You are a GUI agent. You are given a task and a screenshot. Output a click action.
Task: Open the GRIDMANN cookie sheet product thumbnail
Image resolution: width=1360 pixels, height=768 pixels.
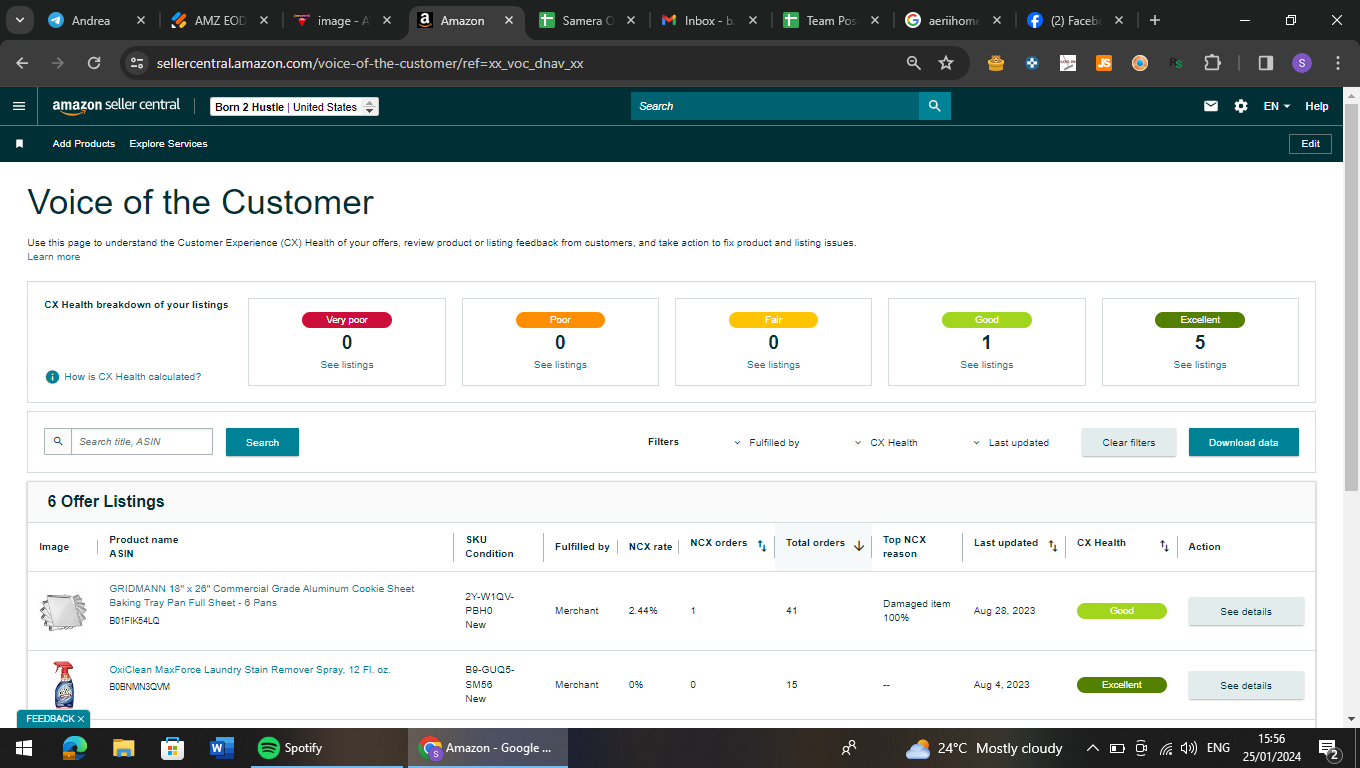tap(63, 611)
